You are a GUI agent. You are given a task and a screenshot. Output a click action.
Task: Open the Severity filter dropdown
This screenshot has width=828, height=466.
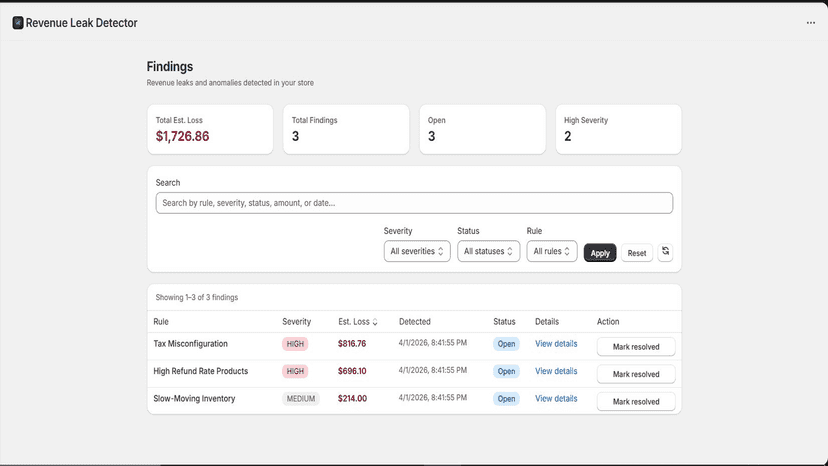[417, 251]
